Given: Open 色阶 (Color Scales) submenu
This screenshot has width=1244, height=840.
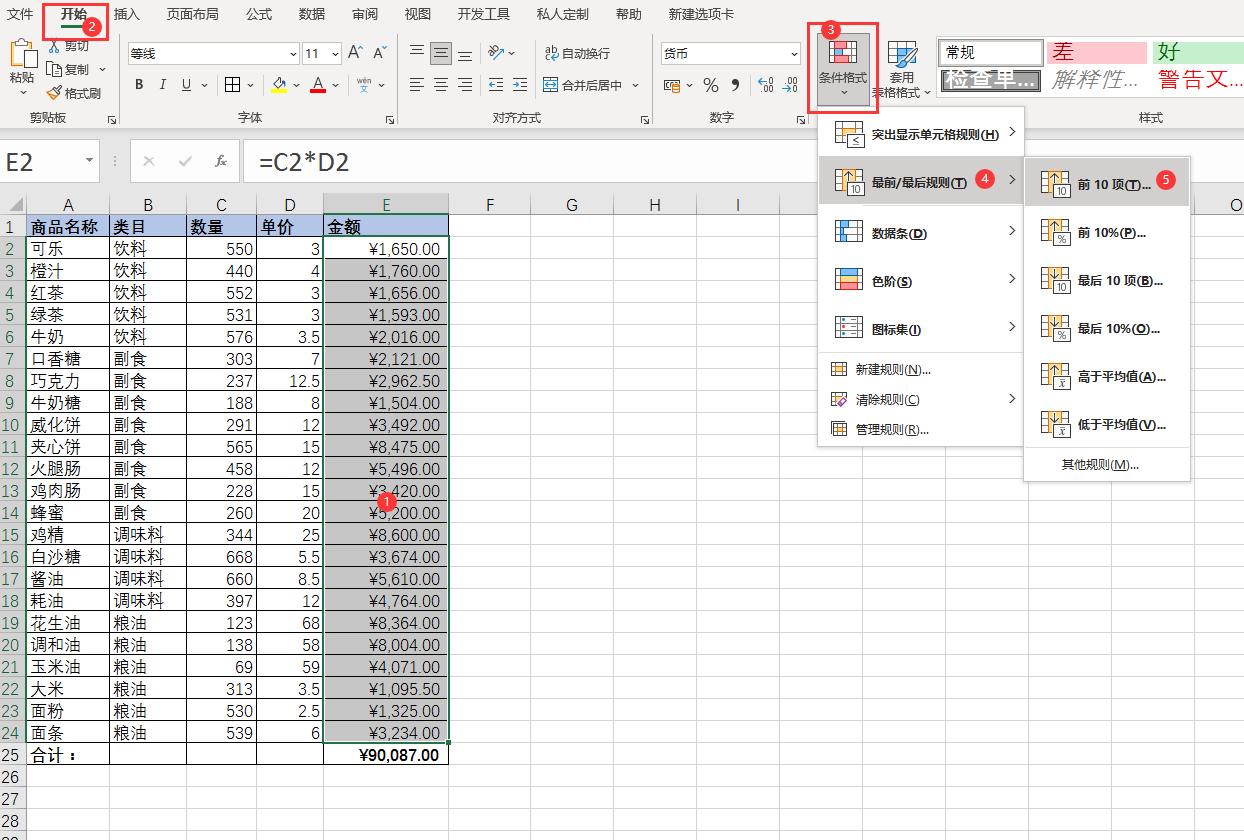Looking at the screenshot, I should pos(921,281).
